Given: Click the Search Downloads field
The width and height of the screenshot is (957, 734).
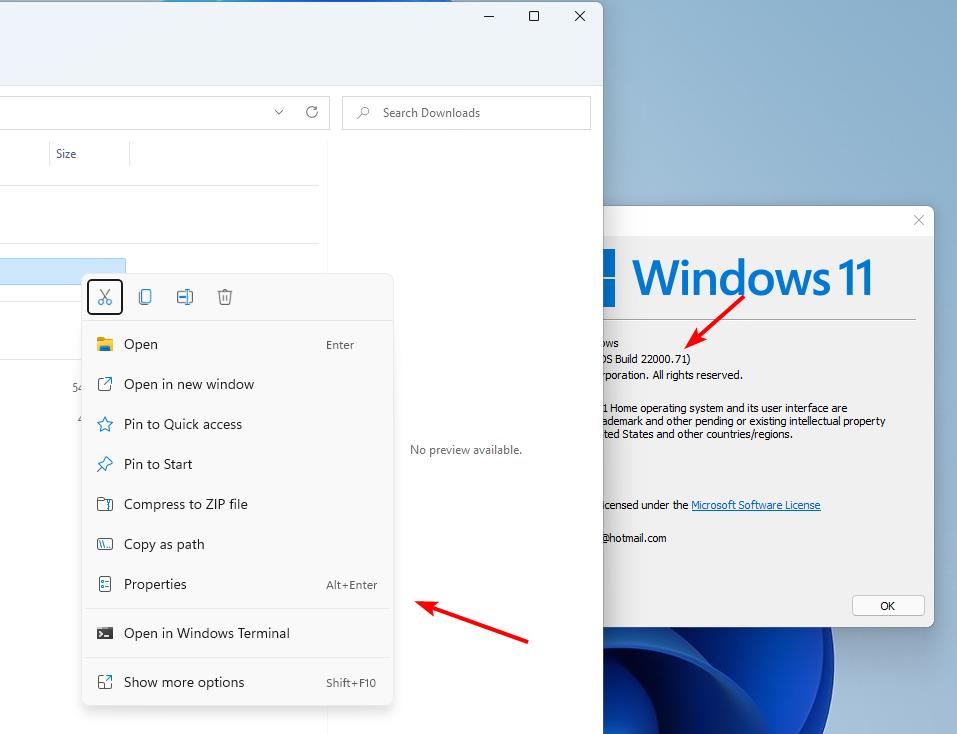Looking at the screenshot, I should (466, 113).
